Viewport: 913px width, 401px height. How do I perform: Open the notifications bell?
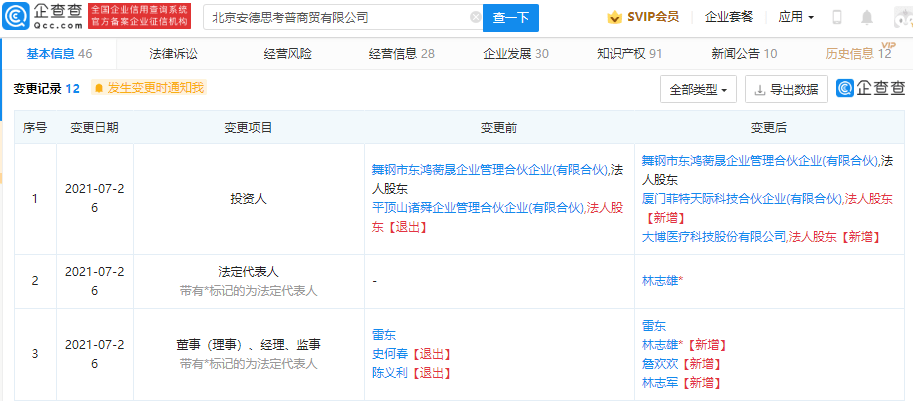click(867, 17)
